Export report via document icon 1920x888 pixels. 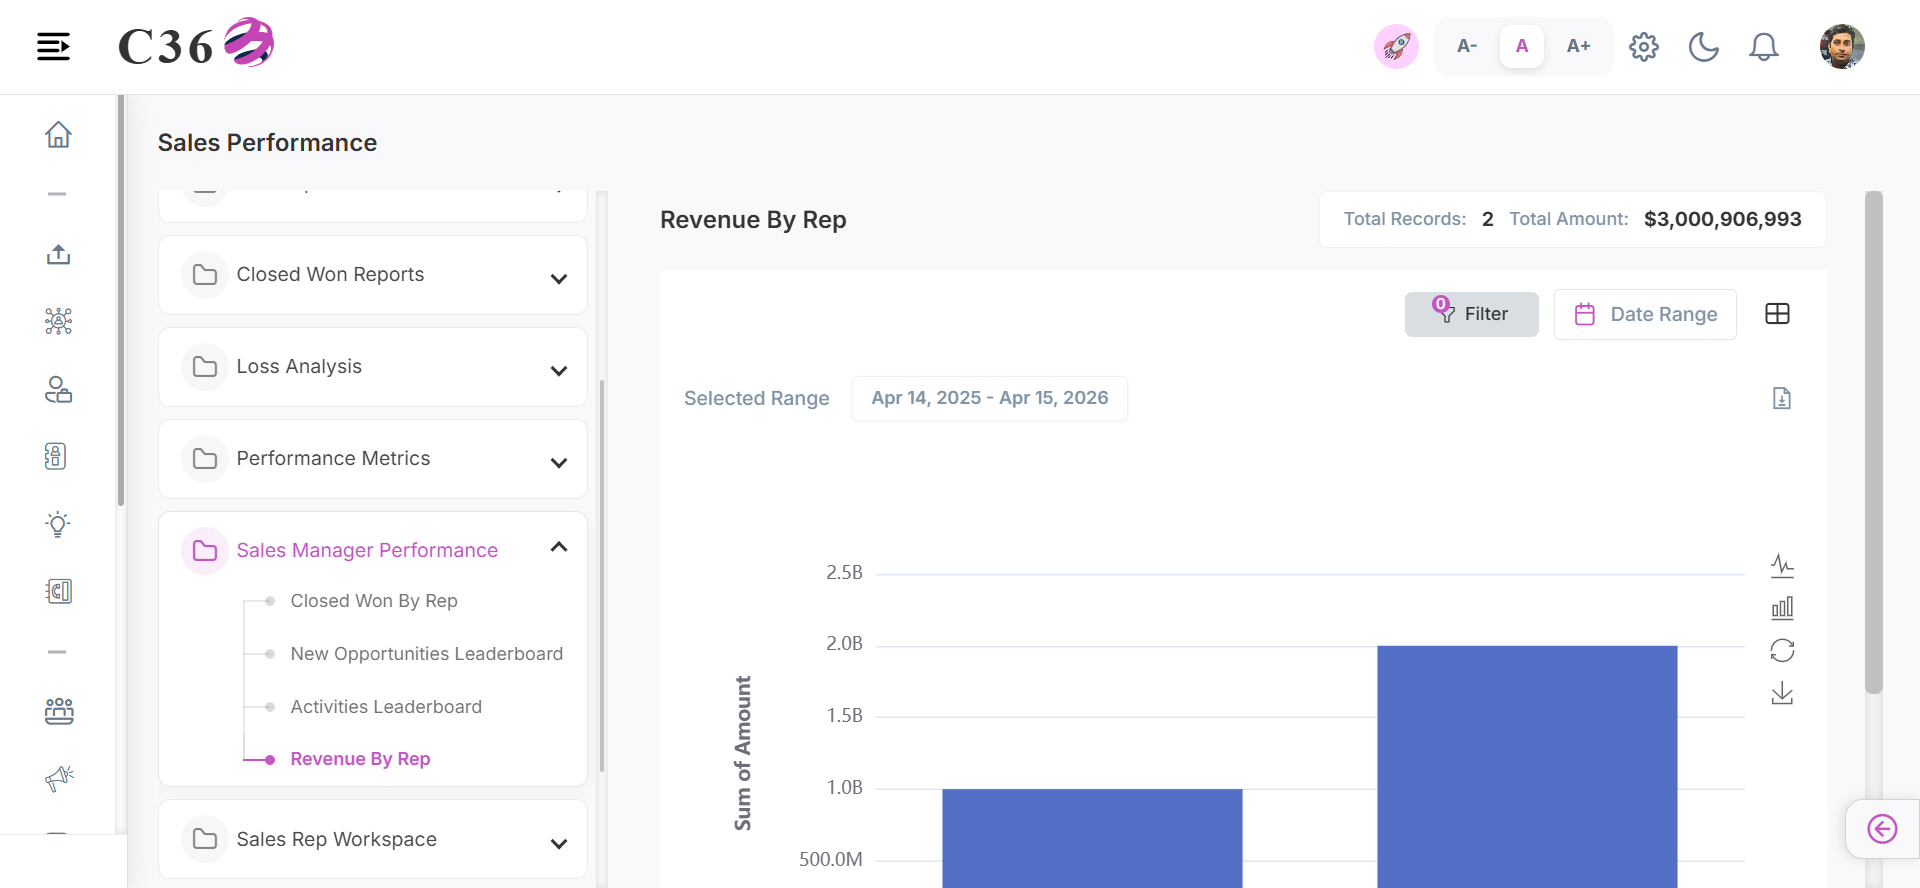coord(1782,398)
